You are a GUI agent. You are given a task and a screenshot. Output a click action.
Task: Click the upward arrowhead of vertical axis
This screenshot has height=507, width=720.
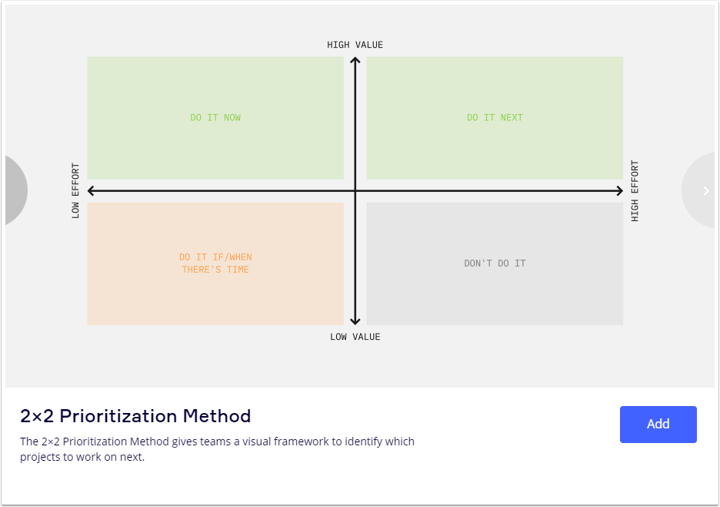point(355,60)
